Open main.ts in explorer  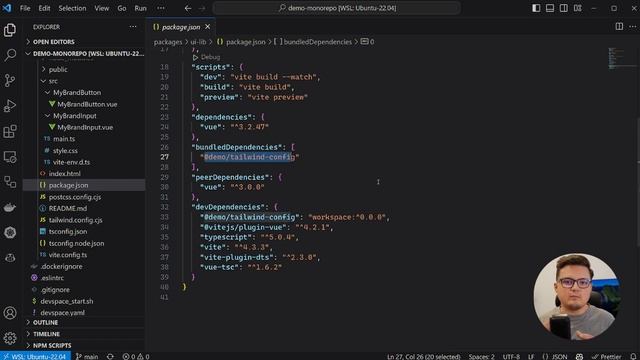pyautogui.click(x=64, y=139)
